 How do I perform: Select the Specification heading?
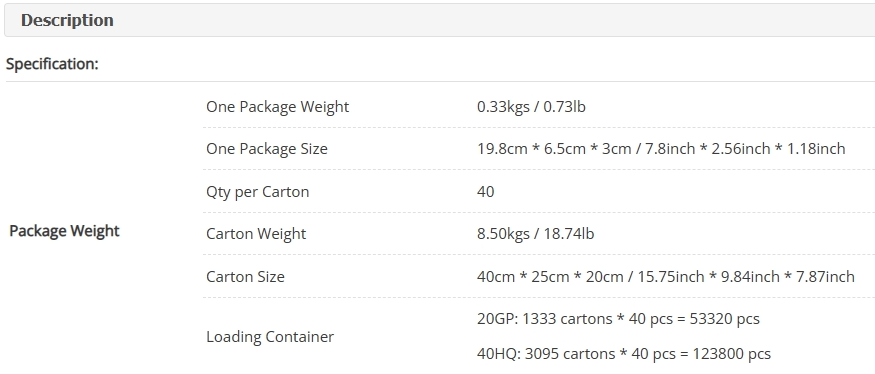[x=52, y=64]
